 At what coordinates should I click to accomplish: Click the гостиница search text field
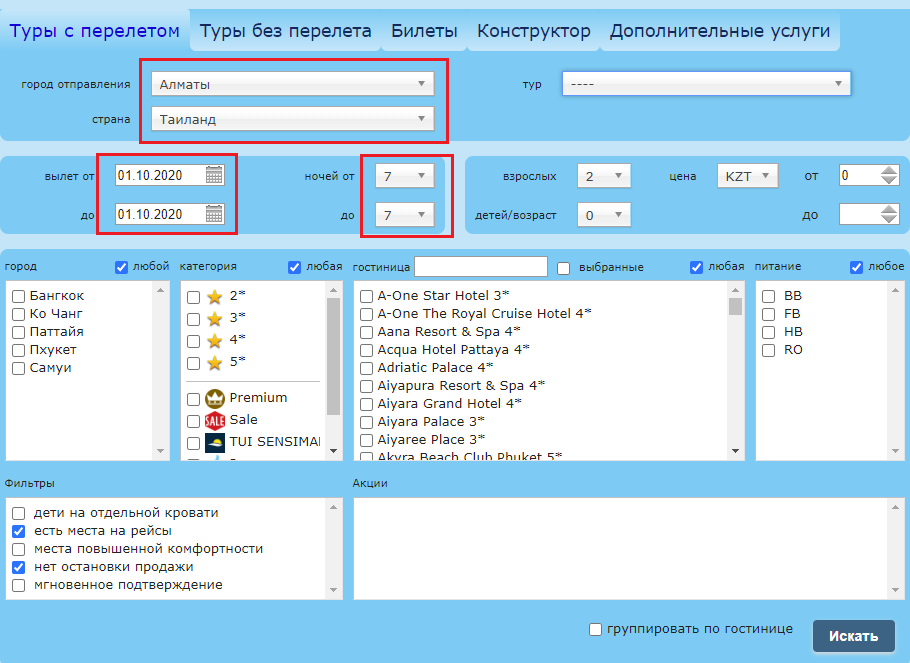click(x=481, y=266)
